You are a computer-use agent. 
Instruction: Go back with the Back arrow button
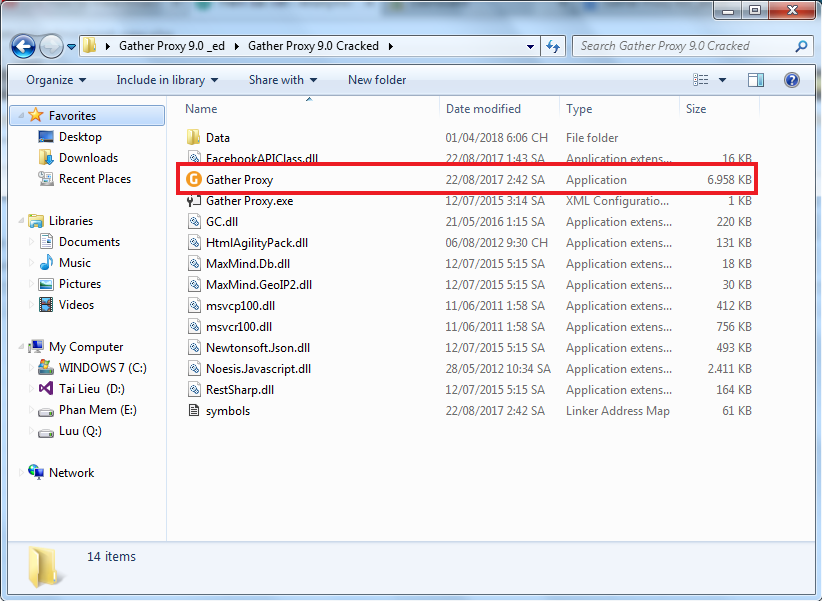tap(23, 47)
